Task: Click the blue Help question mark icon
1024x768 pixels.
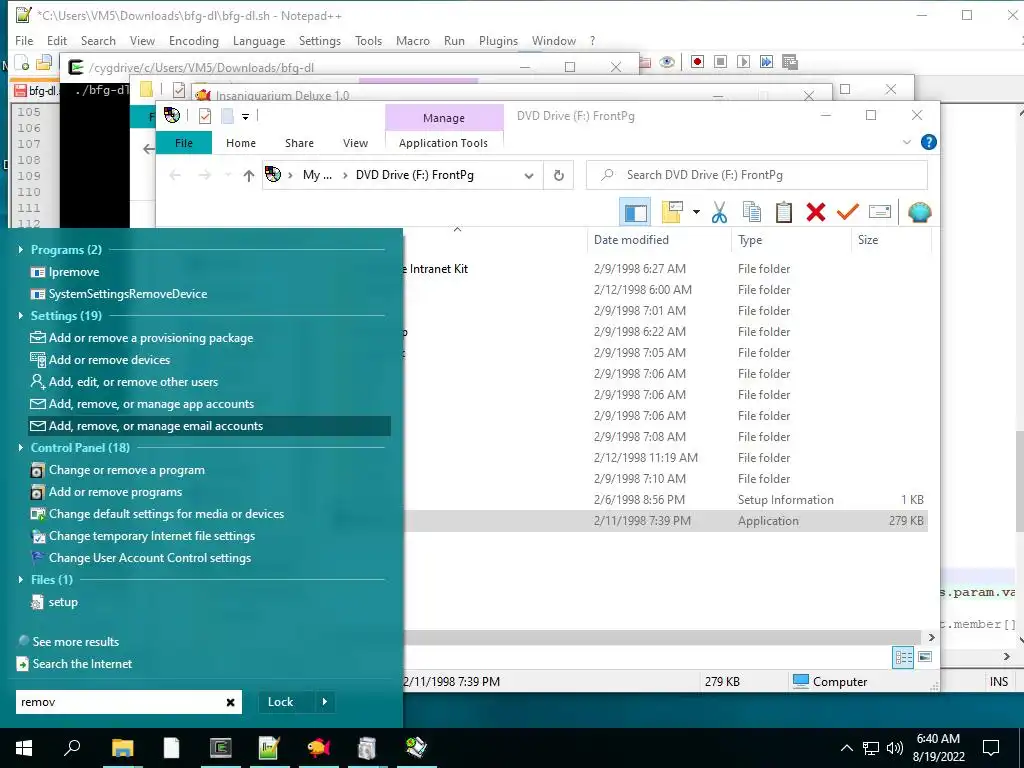Action: [928, 142]
